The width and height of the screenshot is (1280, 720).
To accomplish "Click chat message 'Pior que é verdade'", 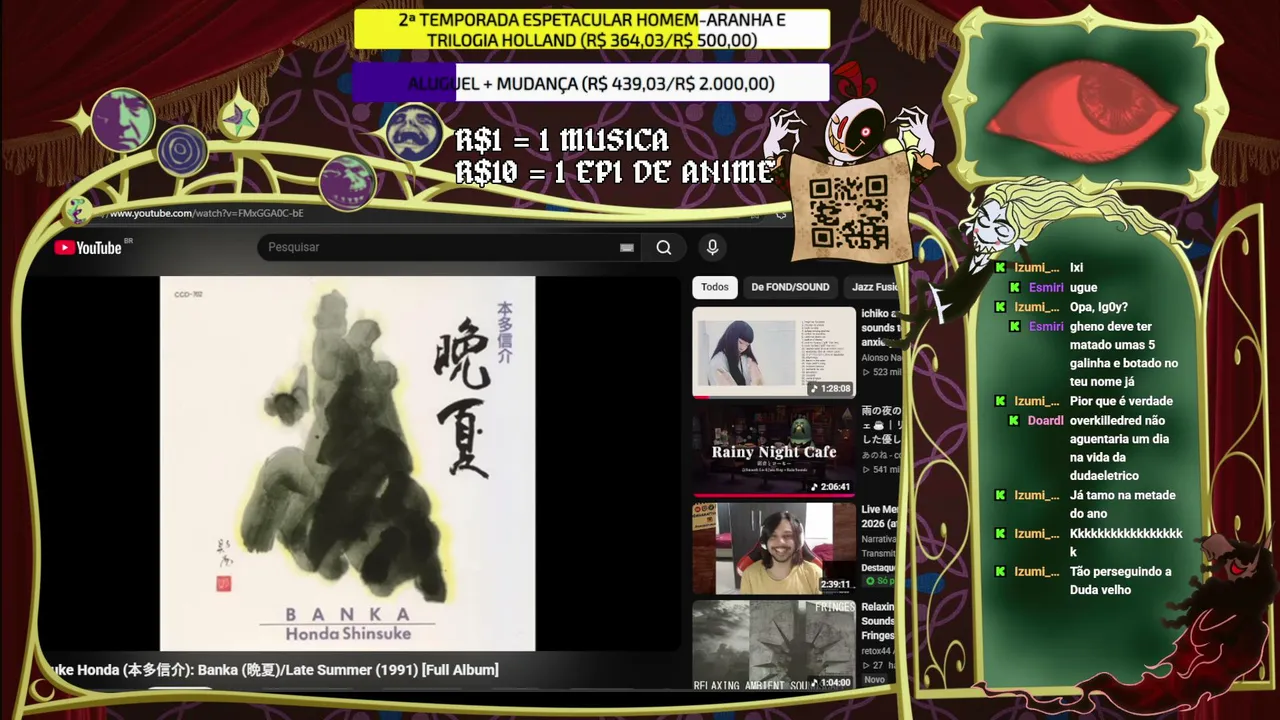I will tap(1121, 402).
